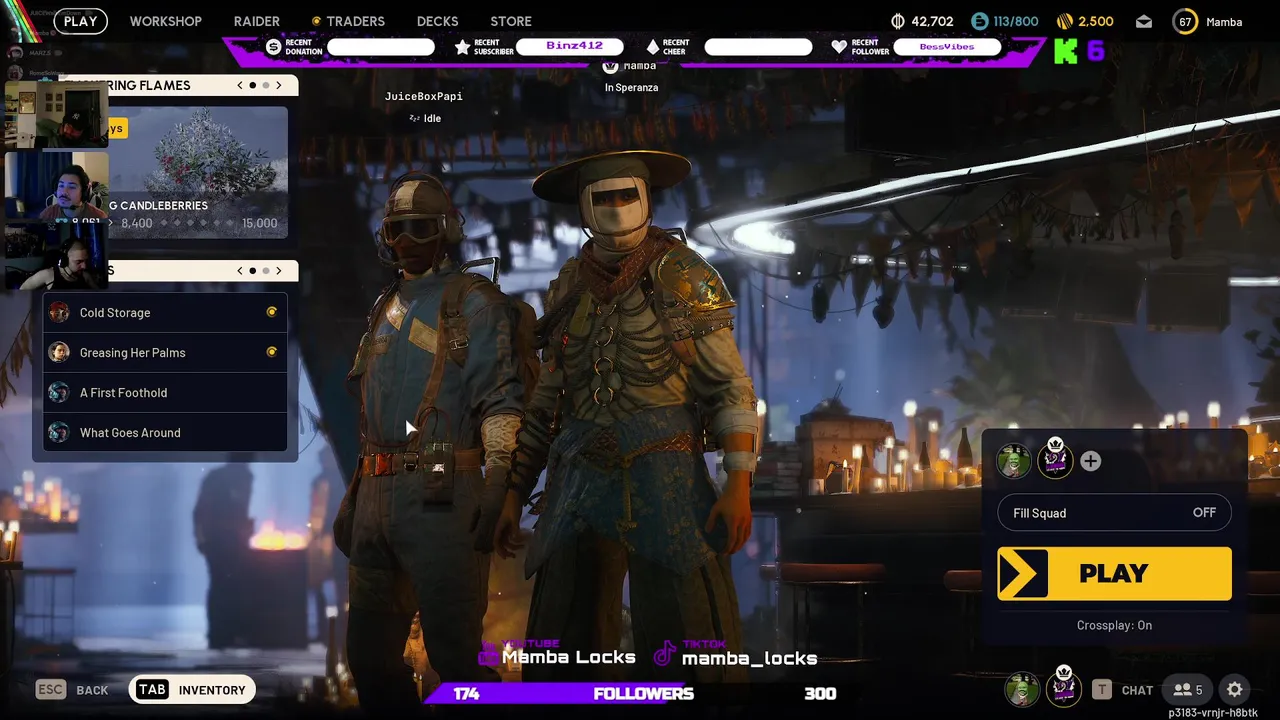Click the recent follower heart icon
1280x720 pixels.
tap(839, 47)
